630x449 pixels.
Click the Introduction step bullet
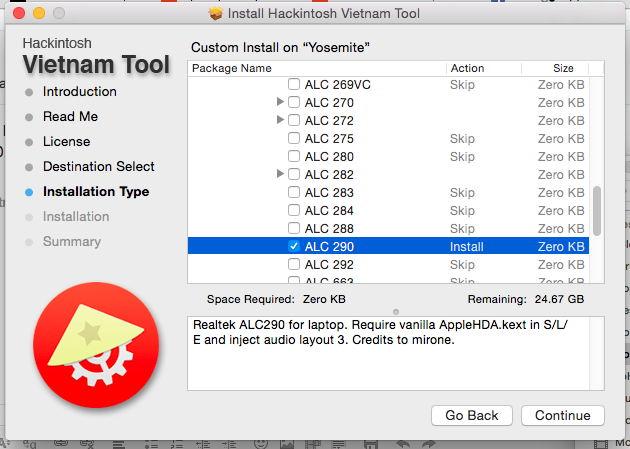pyautogui.click(x=29, y=92)
